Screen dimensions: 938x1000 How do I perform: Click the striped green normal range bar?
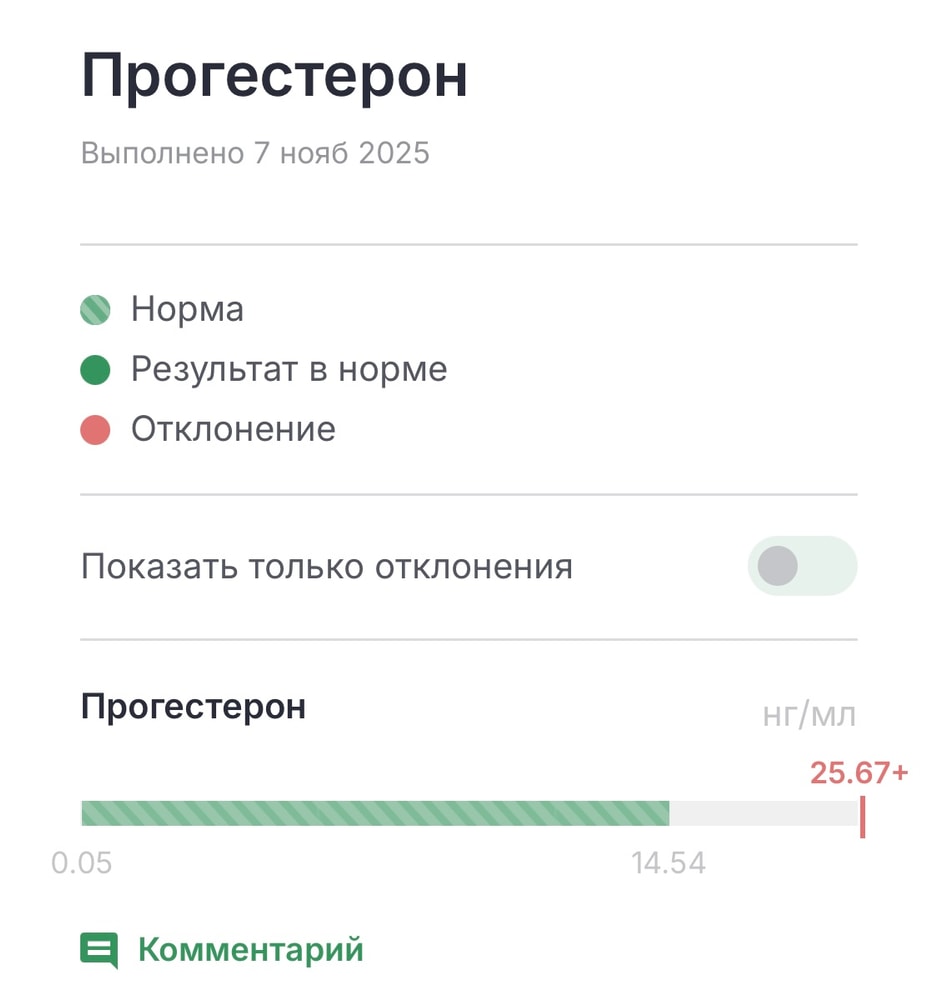tap(375, 813)
